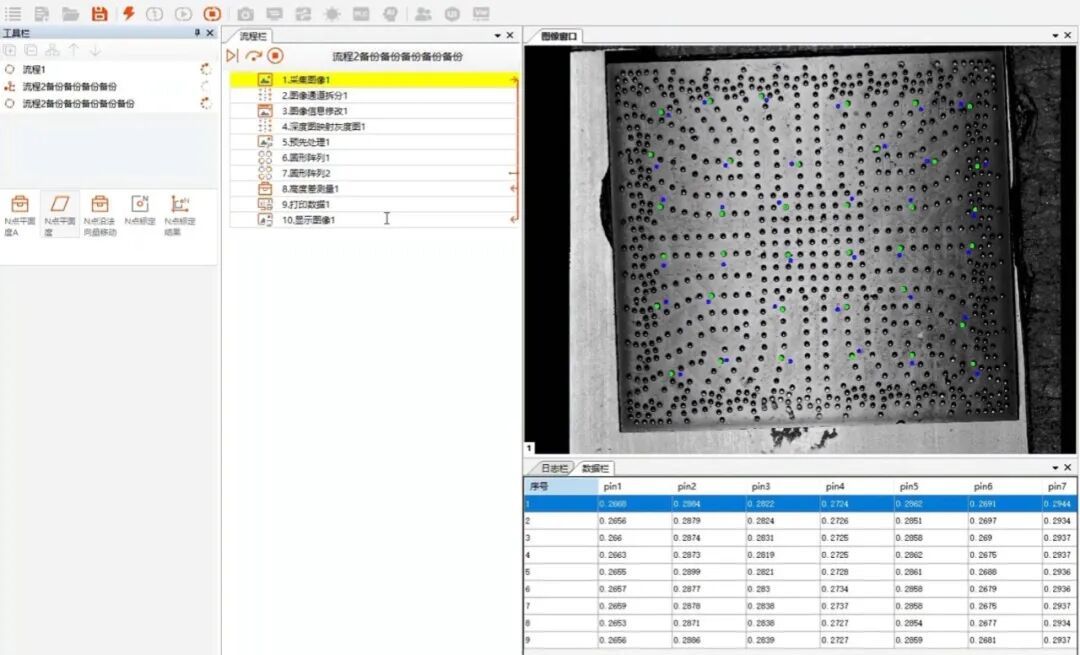This screenshot has height=655, width=1080.
Task: Click the hierarchy tree icon under 工具栏
Action: tap(52, 50)
